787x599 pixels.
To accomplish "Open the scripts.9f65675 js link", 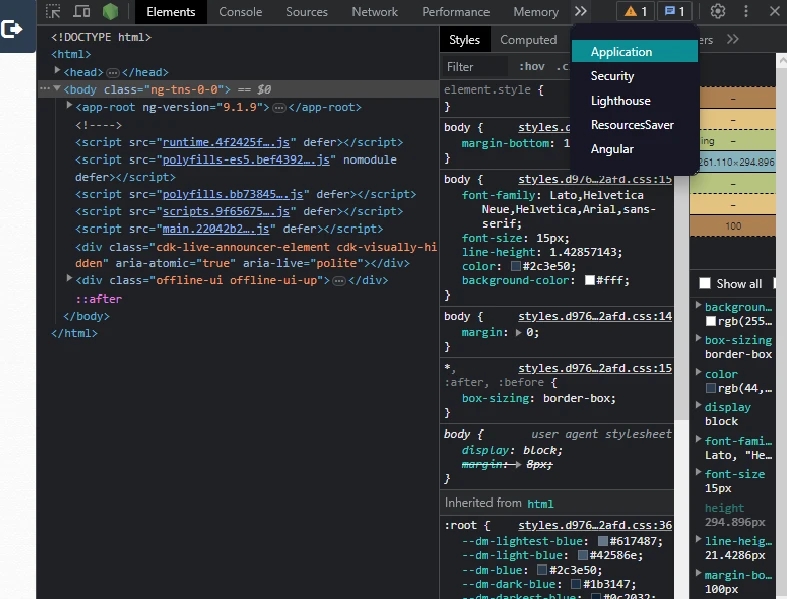I will pyautogui.click(x=226, y=211).
